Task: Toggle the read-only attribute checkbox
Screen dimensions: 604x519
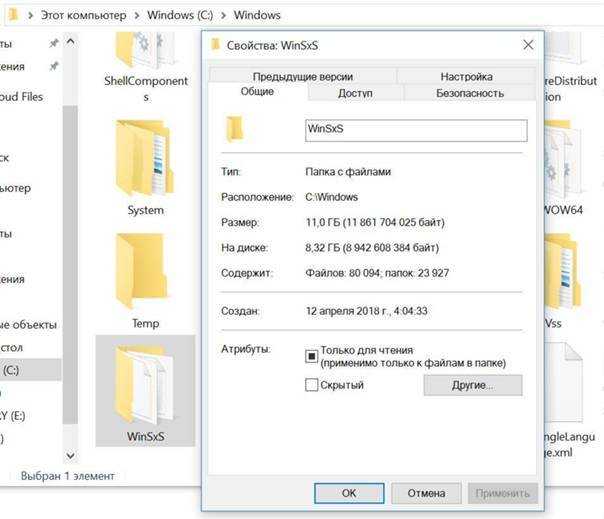Action: (311, 356)
